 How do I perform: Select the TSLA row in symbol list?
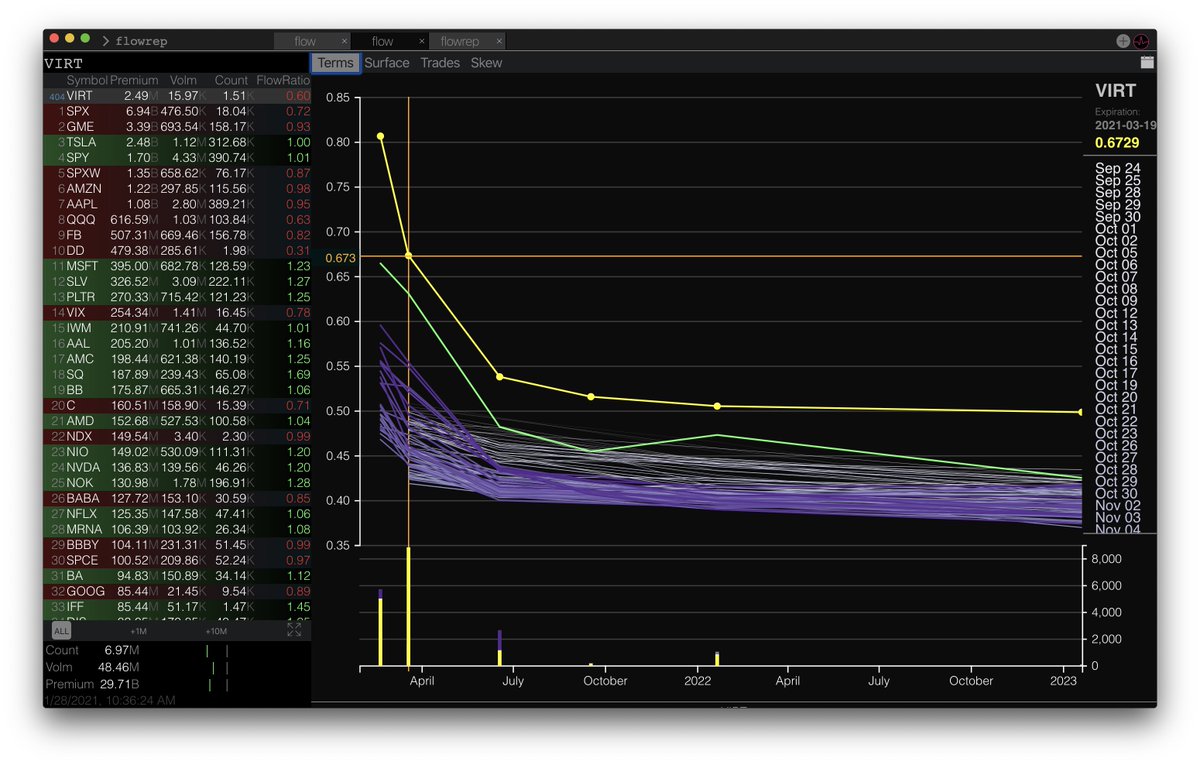point(177,142)
